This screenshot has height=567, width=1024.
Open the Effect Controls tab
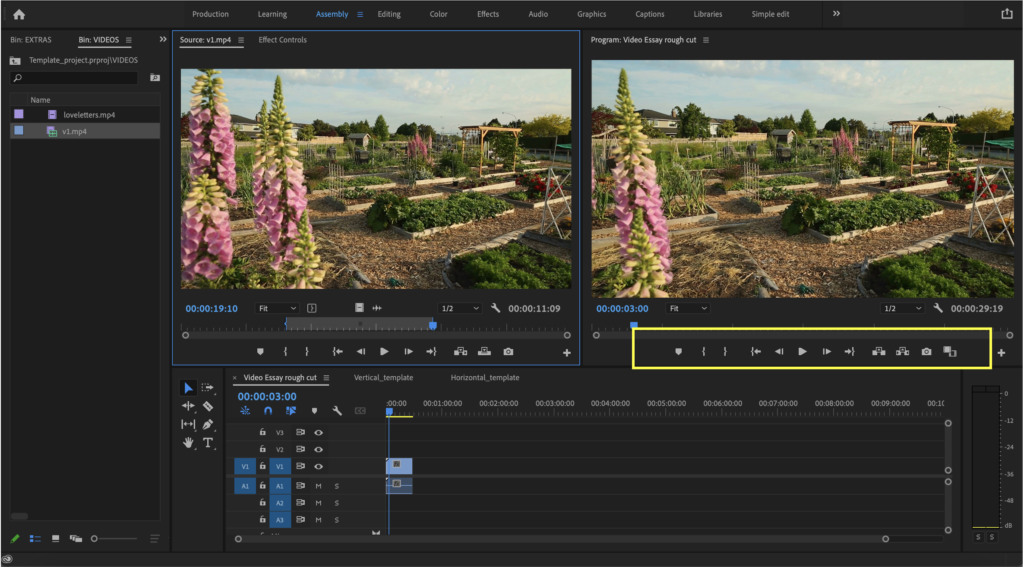283,40
